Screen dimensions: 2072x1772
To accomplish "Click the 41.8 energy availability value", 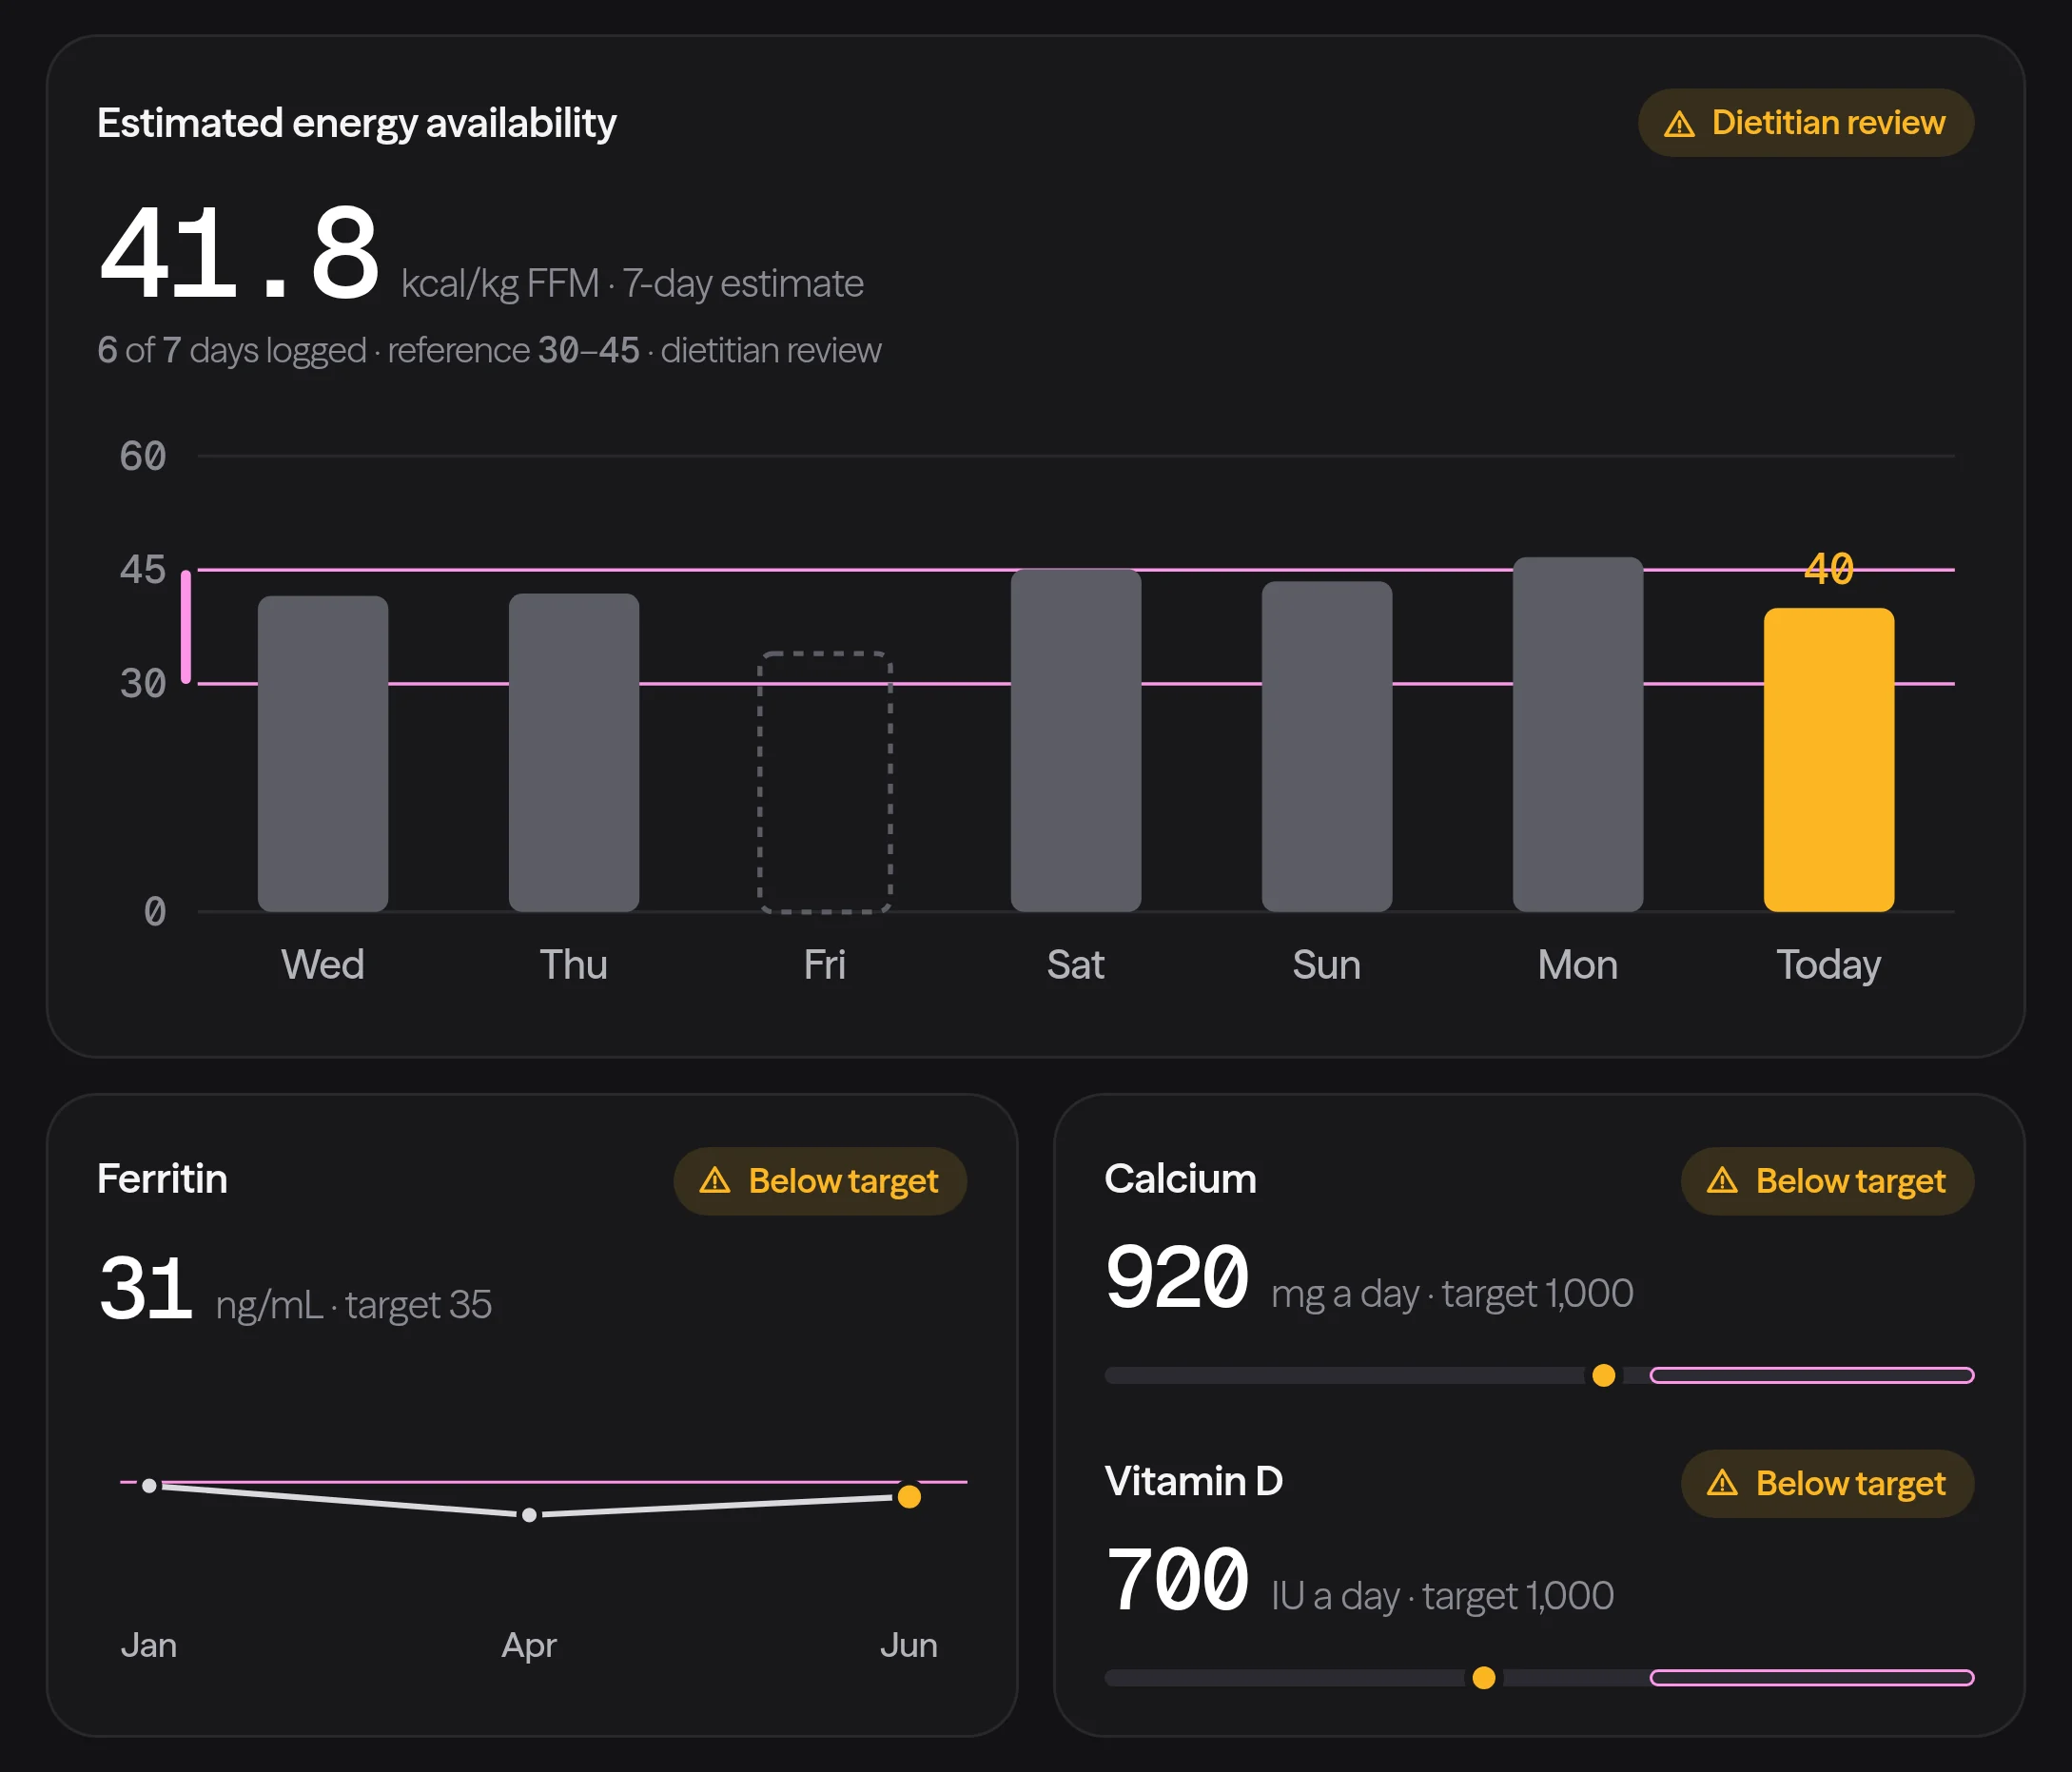I will pos(239,253).
